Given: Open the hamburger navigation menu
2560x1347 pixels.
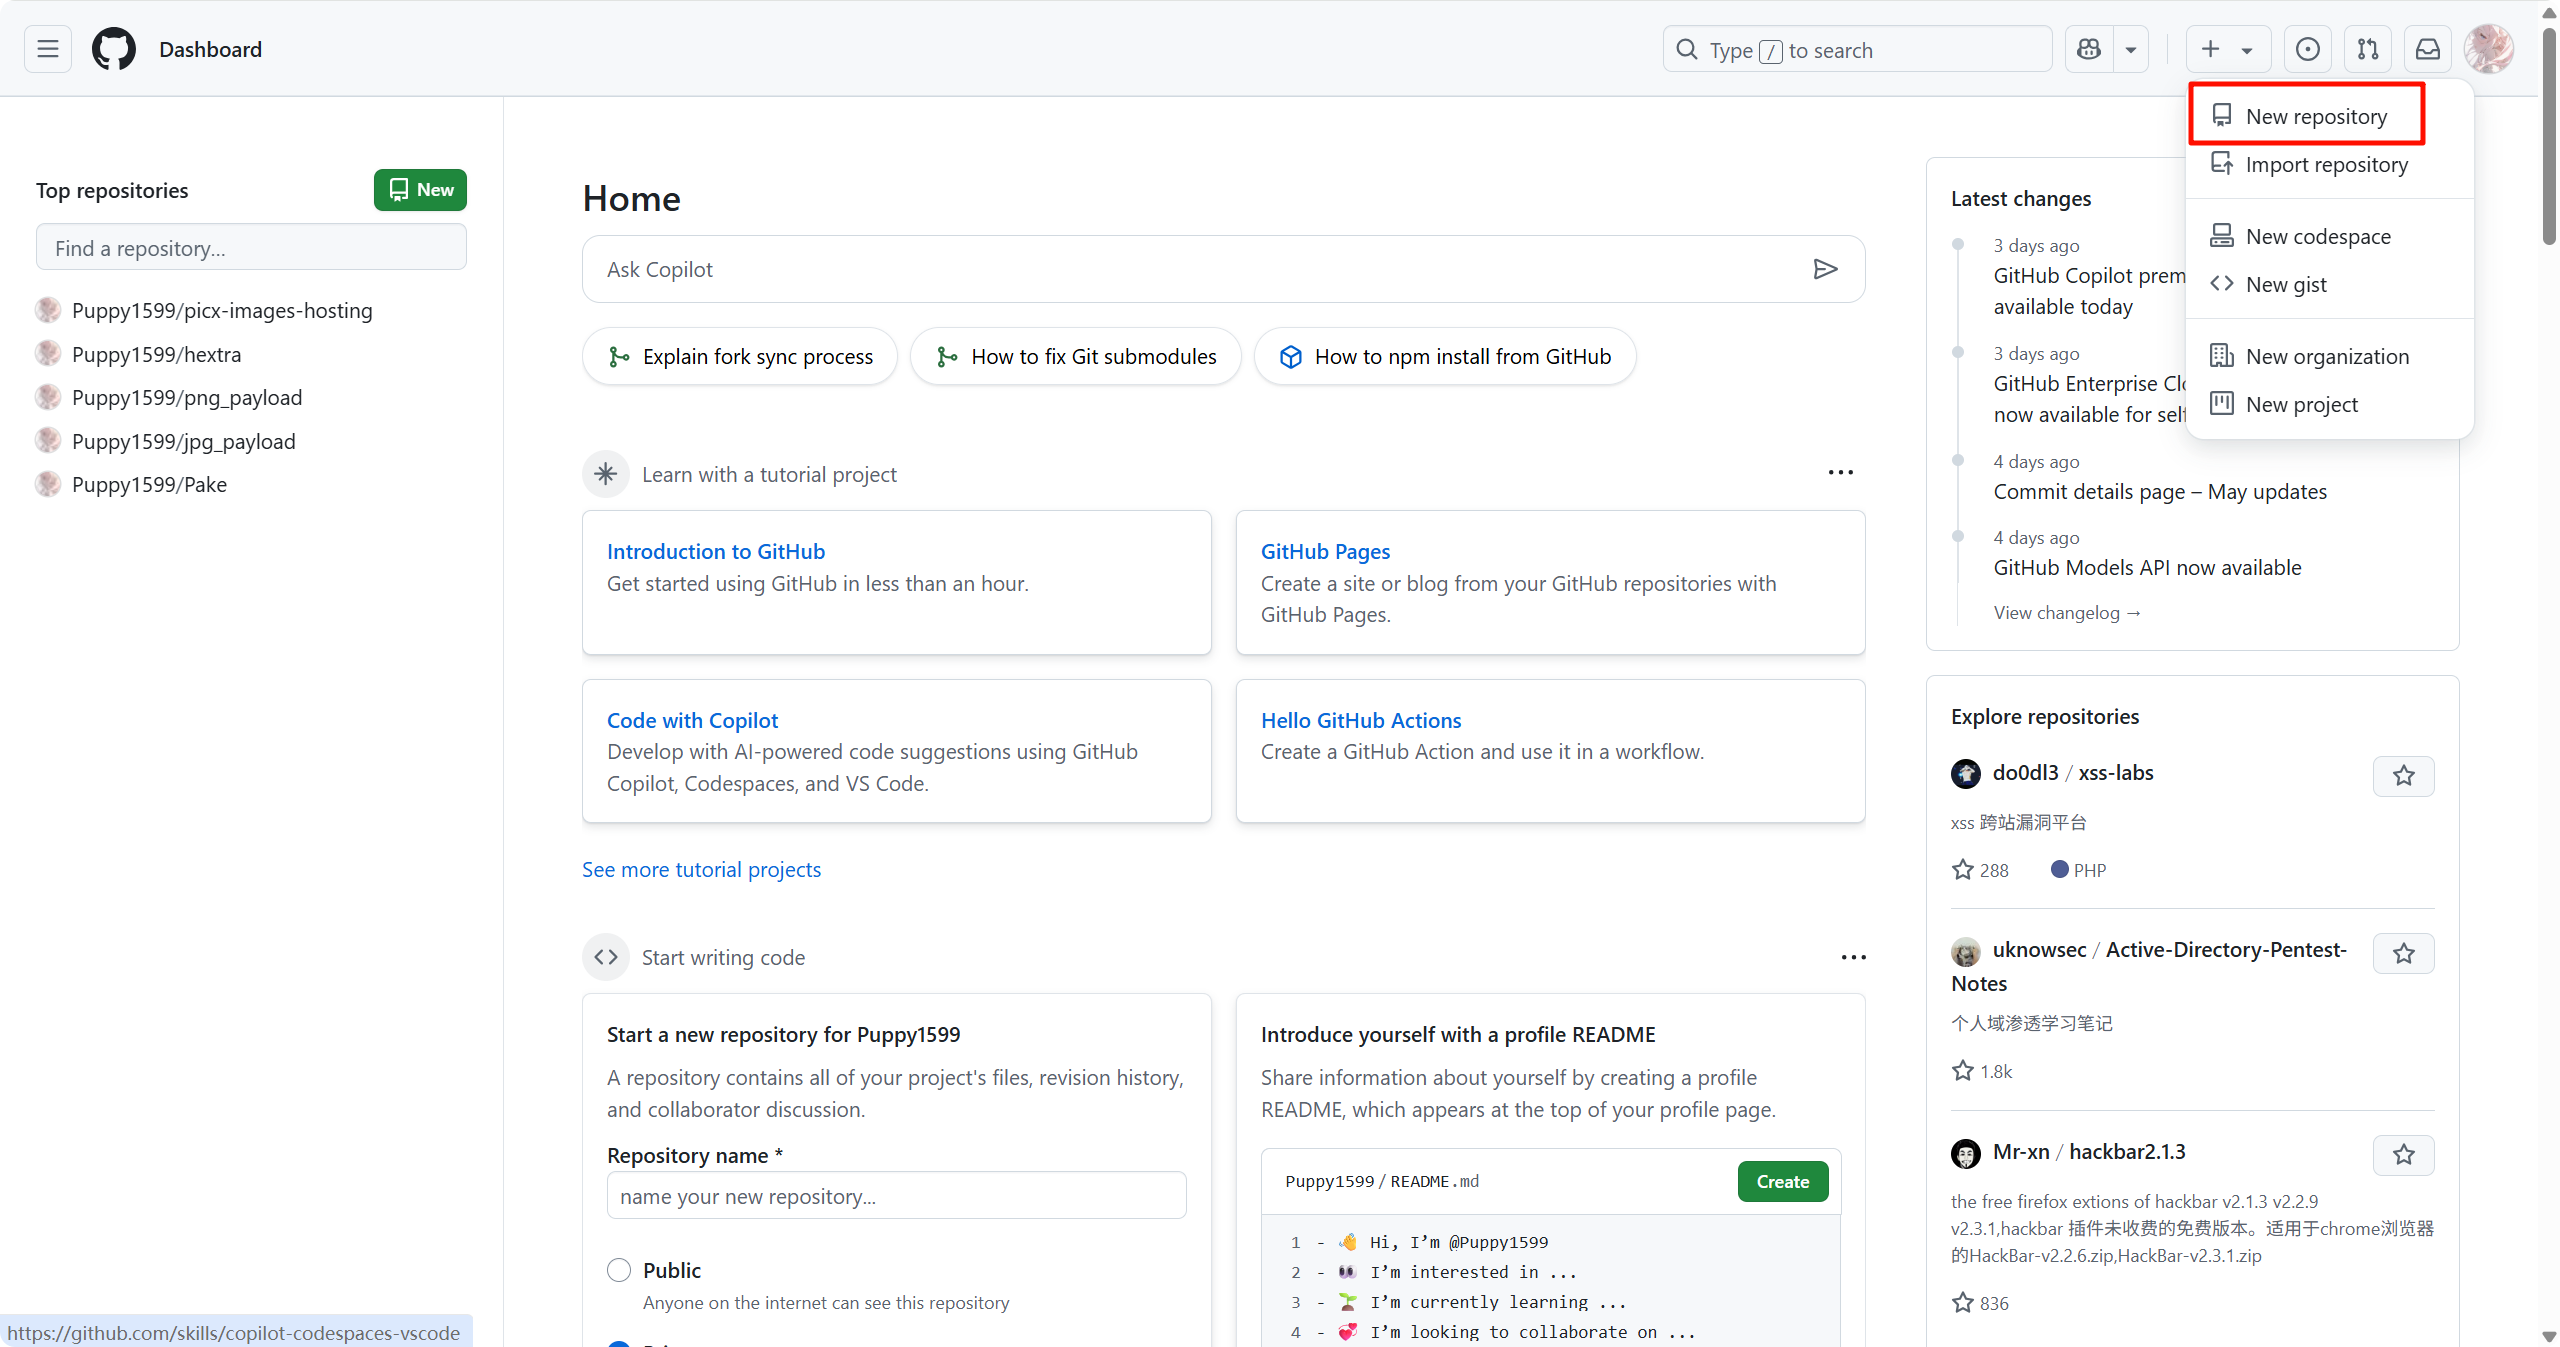Looking at the screenshot, I should [48, 49].
